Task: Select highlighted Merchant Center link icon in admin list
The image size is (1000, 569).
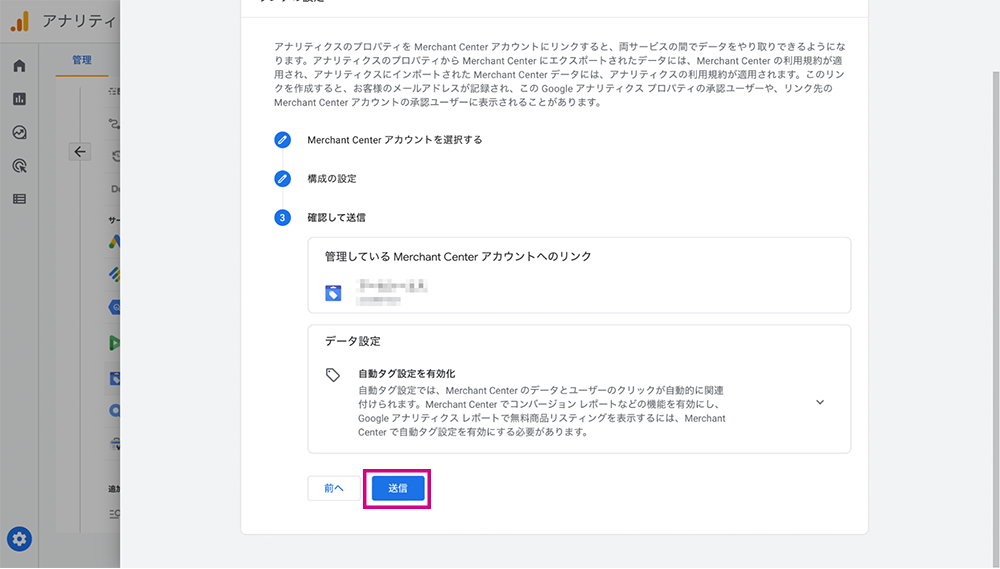Action: pos(115,378)
